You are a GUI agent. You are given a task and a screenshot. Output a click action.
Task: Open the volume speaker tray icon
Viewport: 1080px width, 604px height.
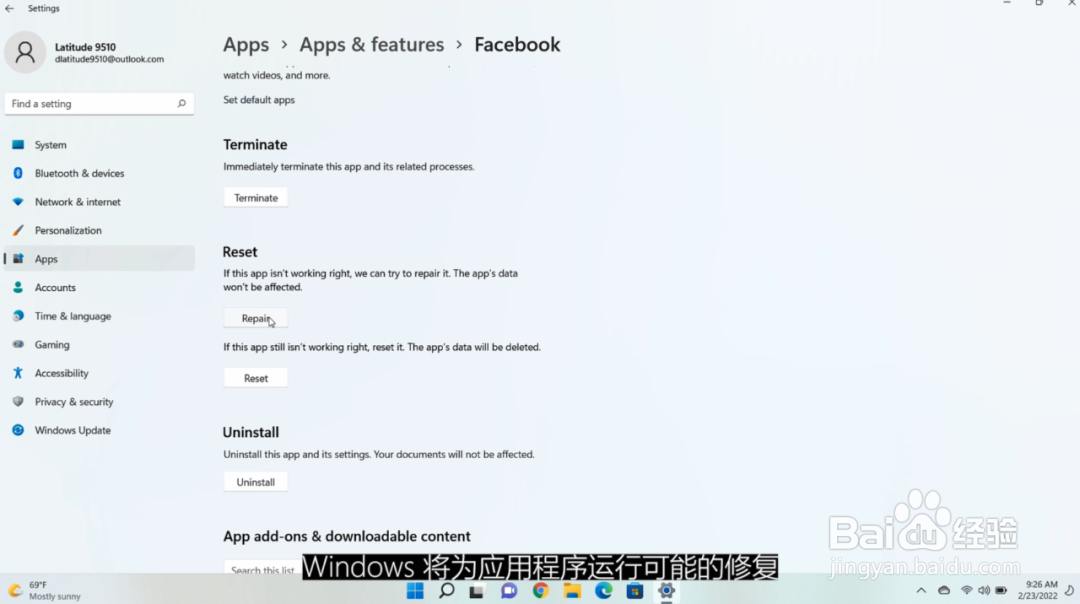(984, 590)
